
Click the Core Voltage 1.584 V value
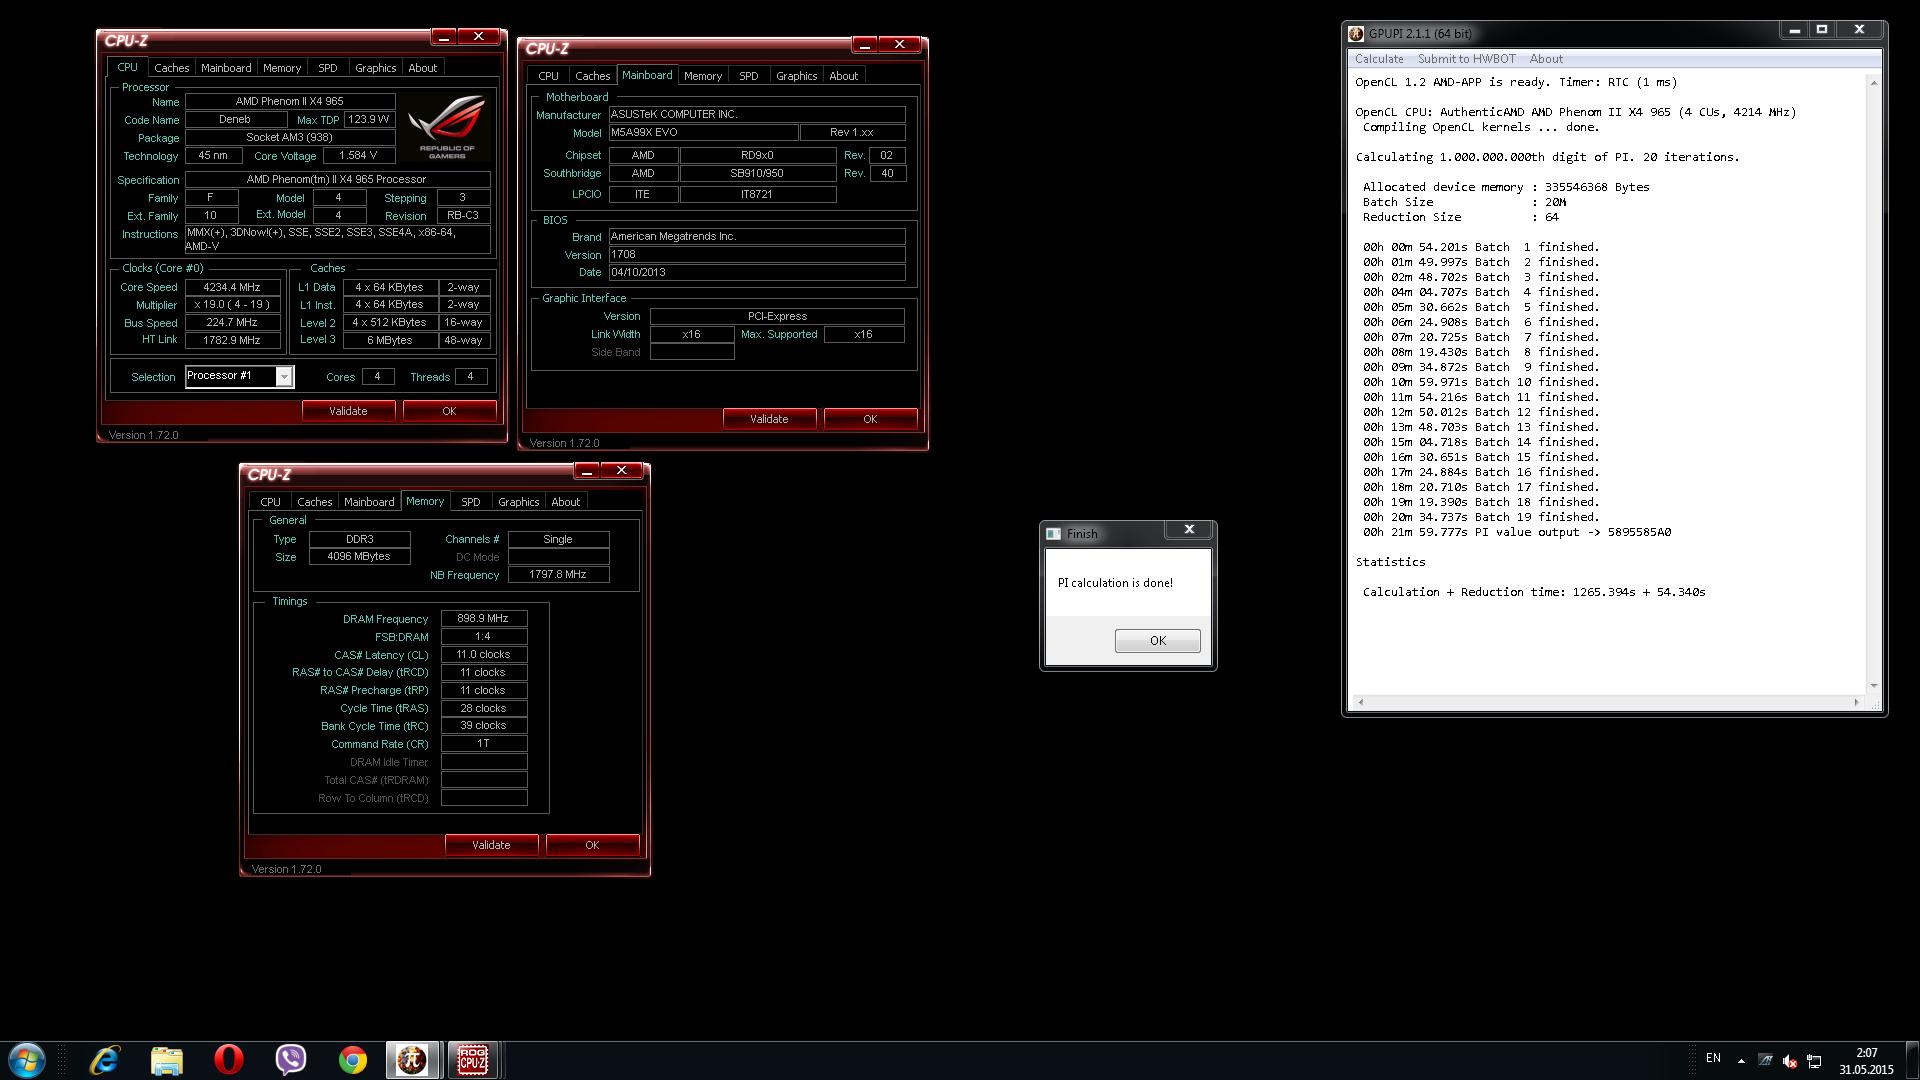click(358, 156)
